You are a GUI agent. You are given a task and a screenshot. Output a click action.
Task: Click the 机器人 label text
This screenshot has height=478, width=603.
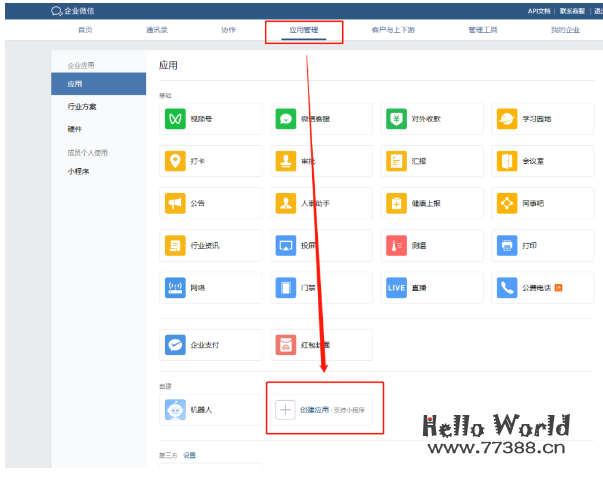(201, 410)
